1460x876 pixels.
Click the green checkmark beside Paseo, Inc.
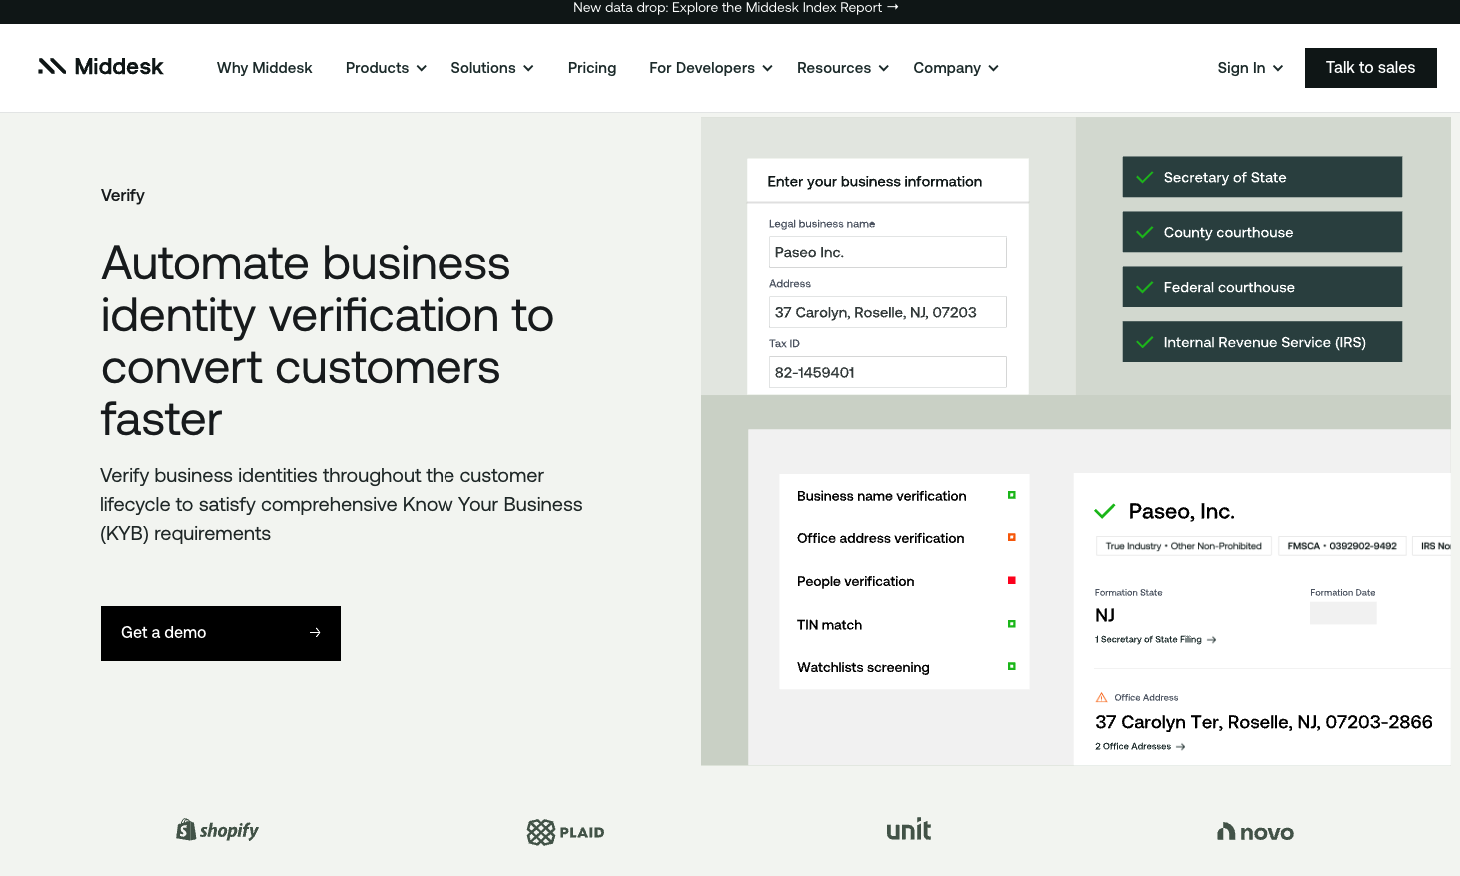coord(1105,512)
